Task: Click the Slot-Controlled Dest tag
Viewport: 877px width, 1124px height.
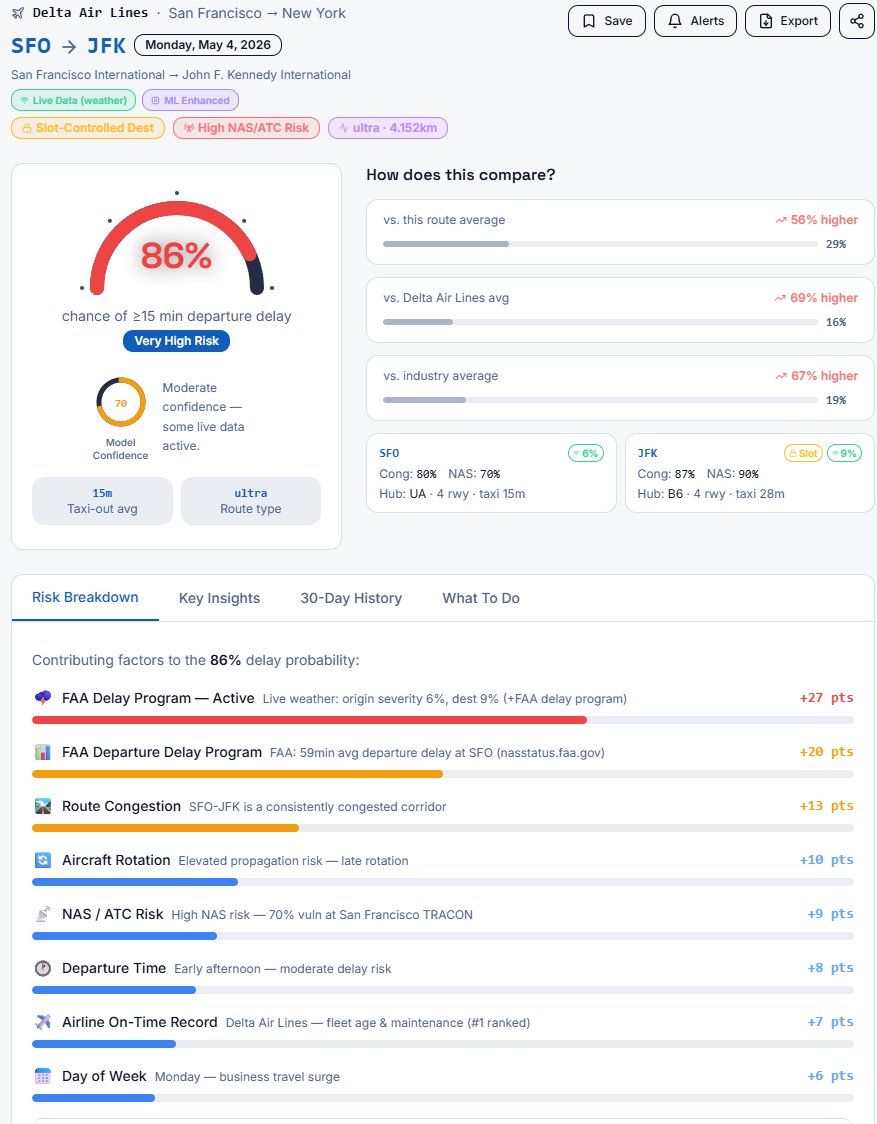Action: pyautogui.click(x=87, y=128)
